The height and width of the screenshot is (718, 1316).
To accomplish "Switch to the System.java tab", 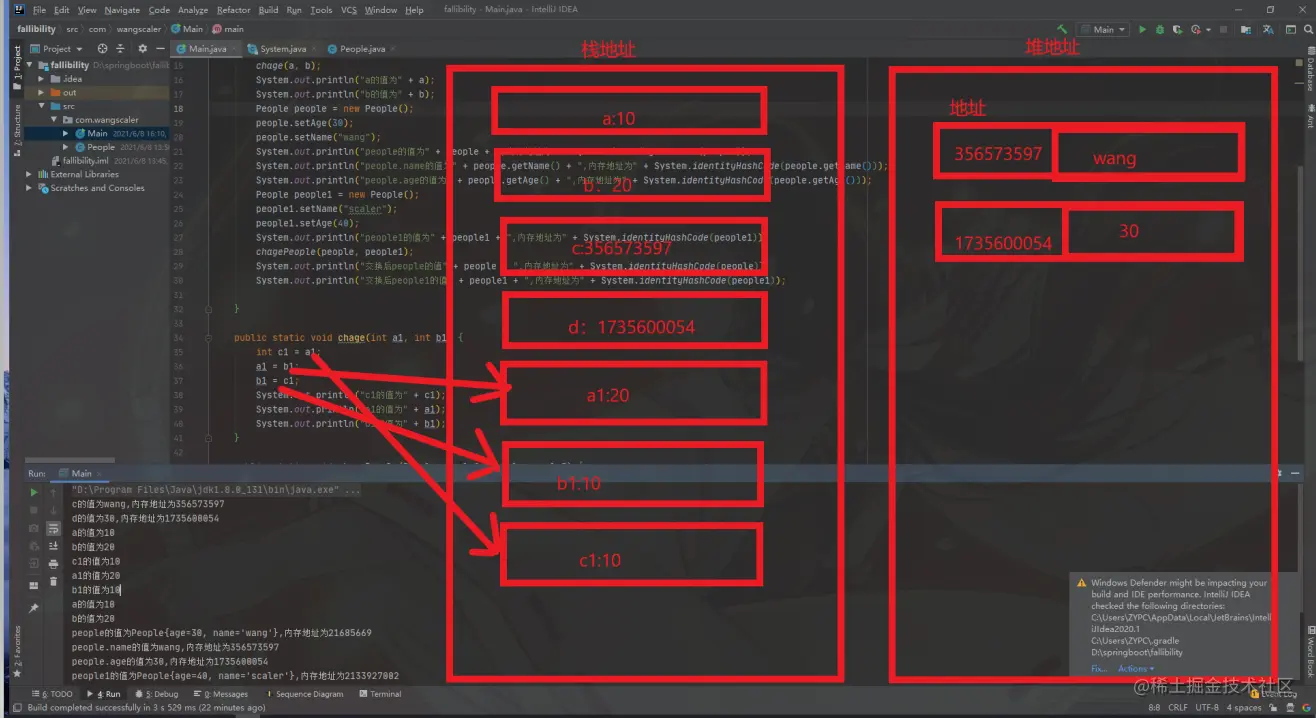I will click(283, 48).
